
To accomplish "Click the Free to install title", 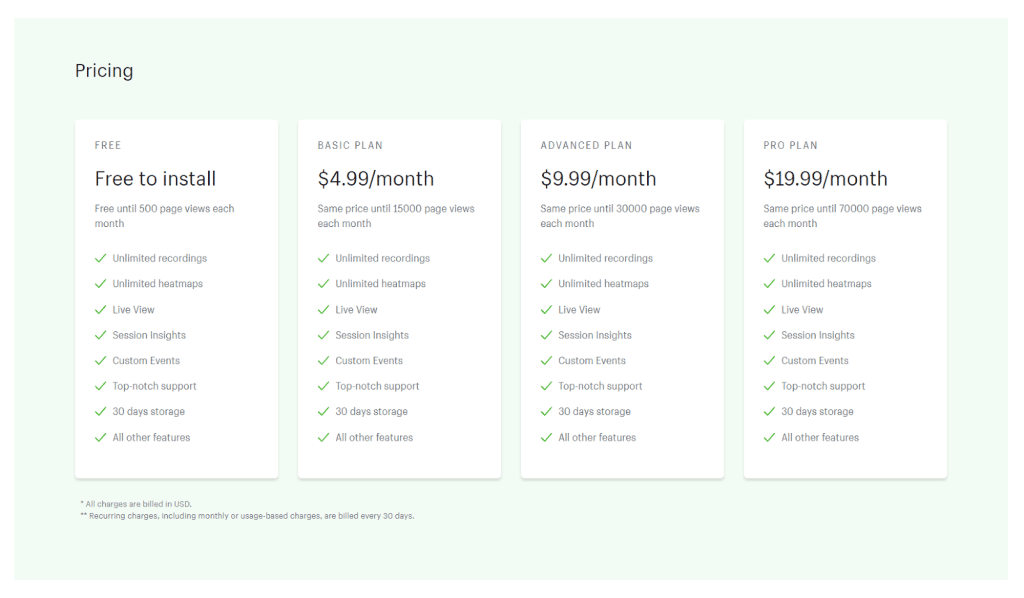I will click(x=155, y=179).
